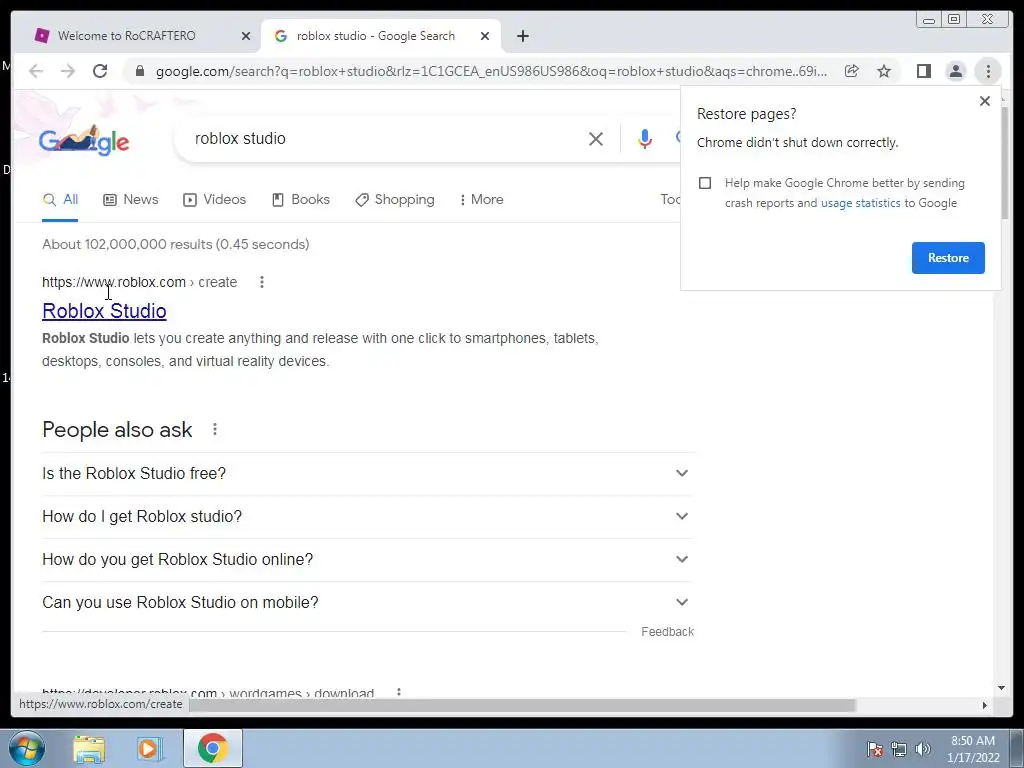The image size is (1024, 768).
Task: Open the Windows Start button
Action: pos(27,748)
